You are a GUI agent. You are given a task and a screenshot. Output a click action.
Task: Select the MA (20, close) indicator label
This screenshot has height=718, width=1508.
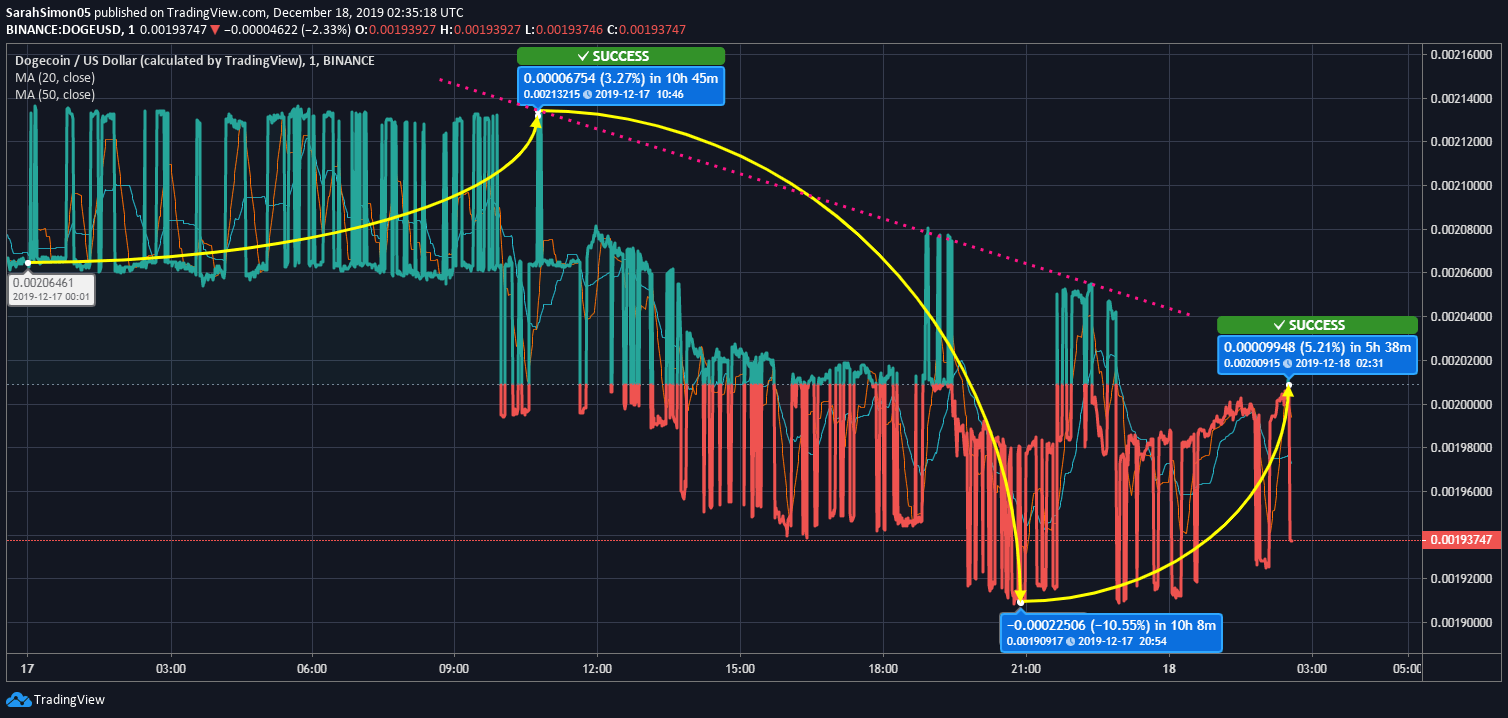tap(55, 78)
